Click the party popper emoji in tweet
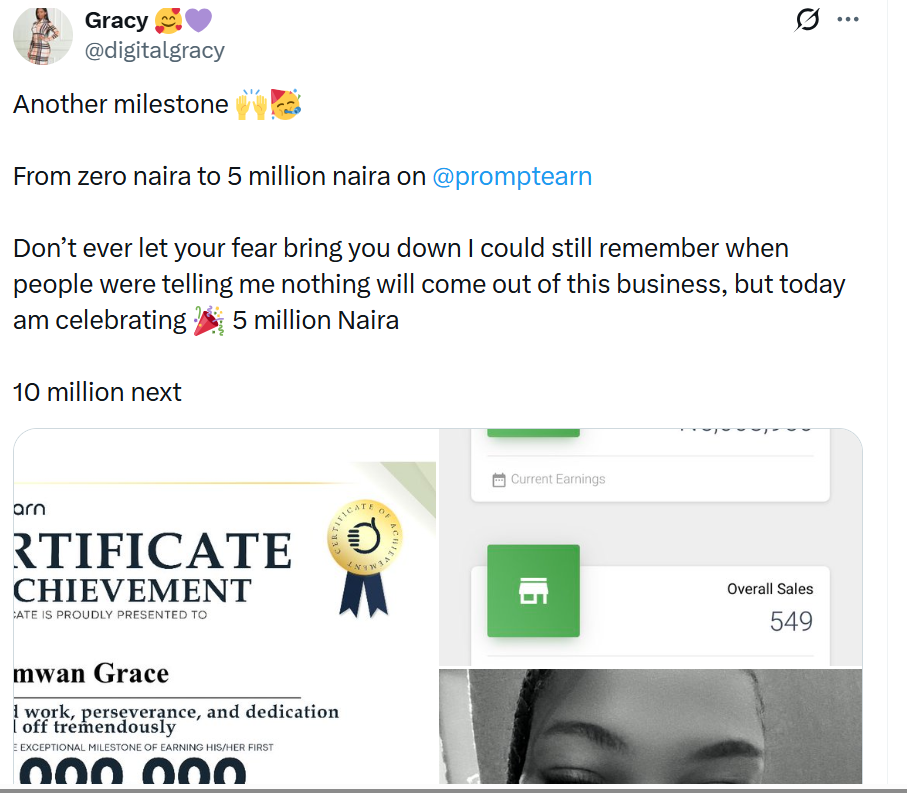This screenshot has width=907, height=793. point(208,321)
